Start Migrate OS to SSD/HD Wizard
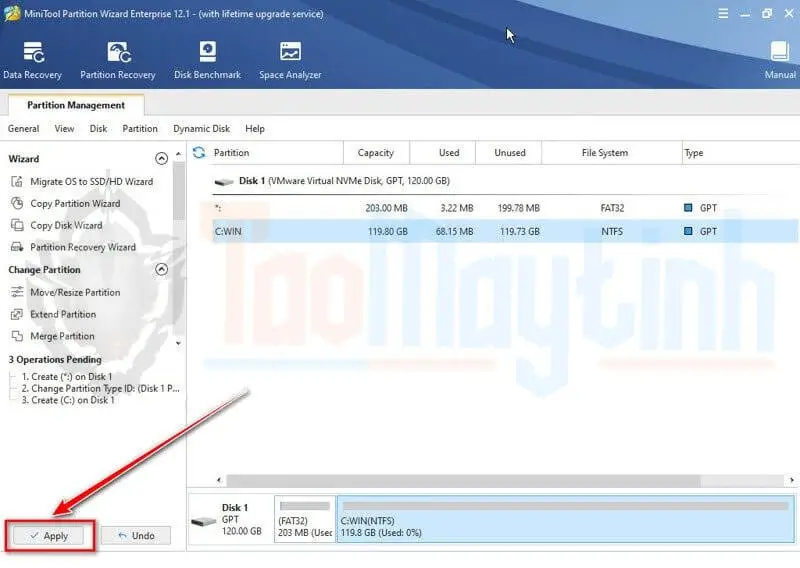Viewport: 800px width, 568px height. pyautogui.click(x=90, y=182)
